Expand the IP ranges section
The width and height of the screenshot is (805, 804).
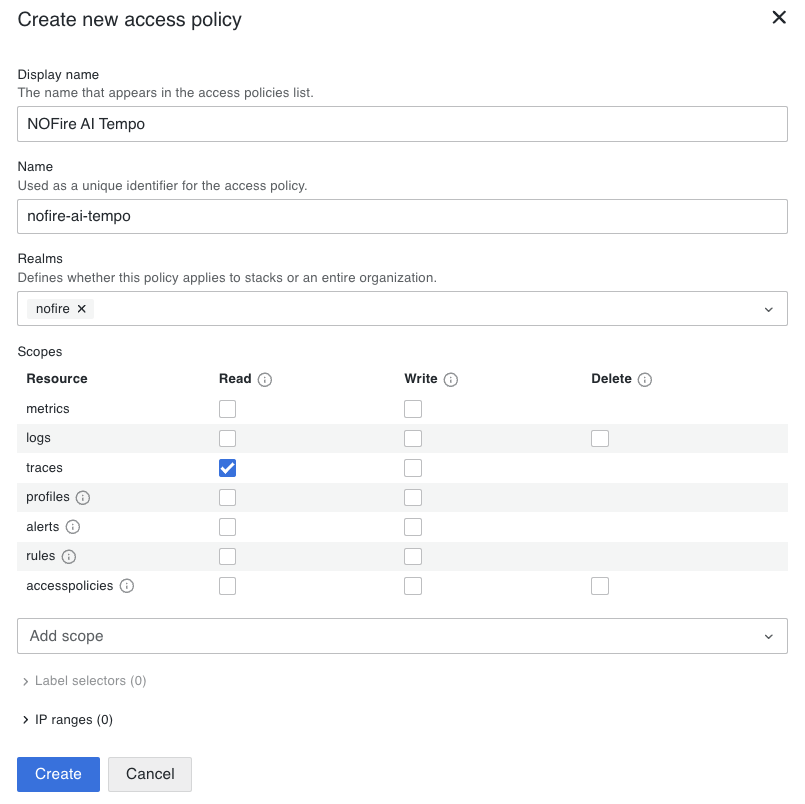click(x=68, y=720)
